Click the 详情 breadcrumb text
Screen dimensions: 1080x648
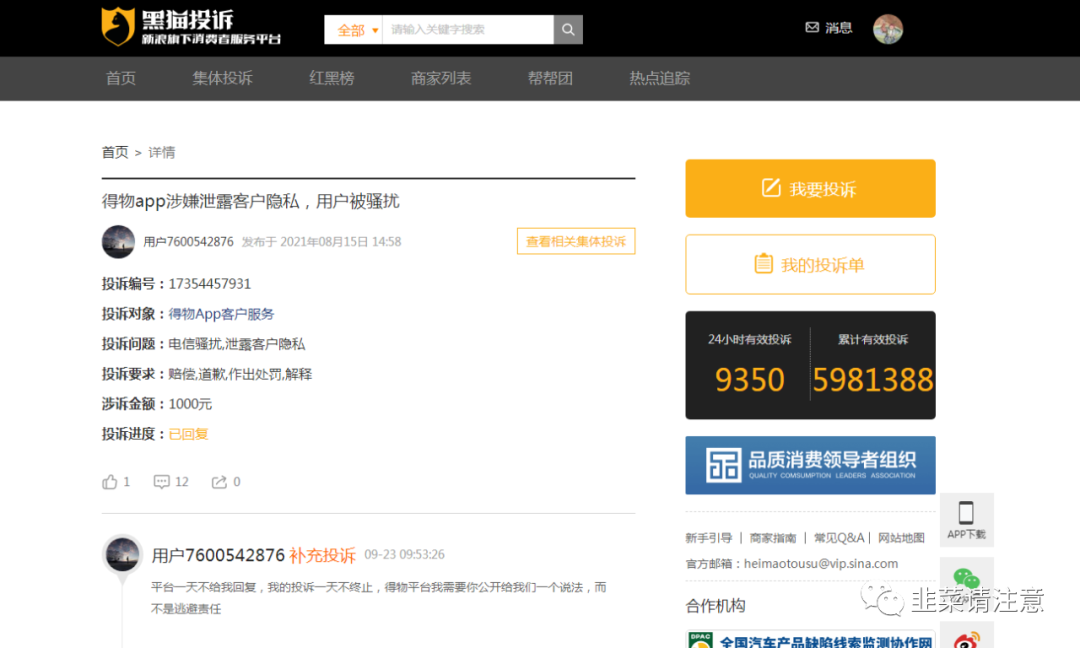pyautogui.click(x=162, y=152)
